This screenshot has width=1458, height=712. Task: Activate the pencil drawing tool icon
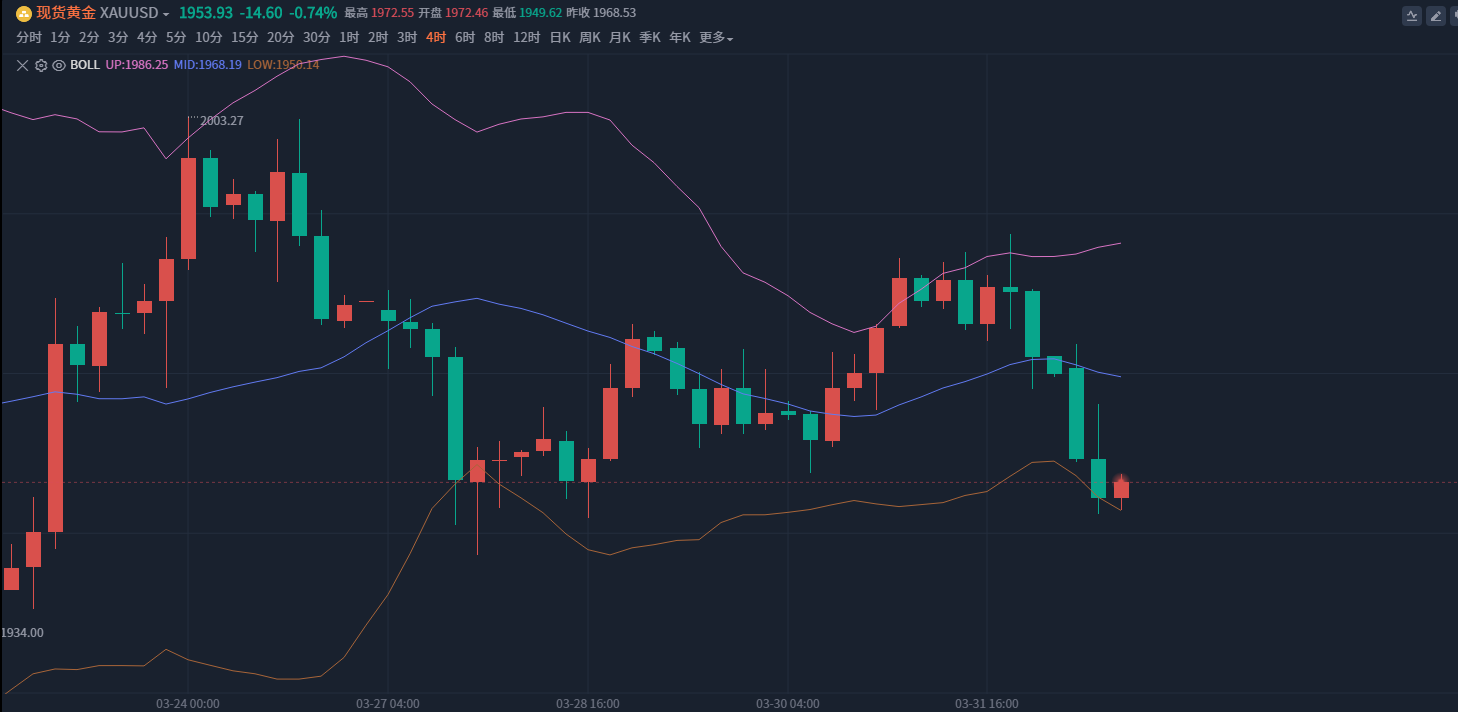[1436, 15]
